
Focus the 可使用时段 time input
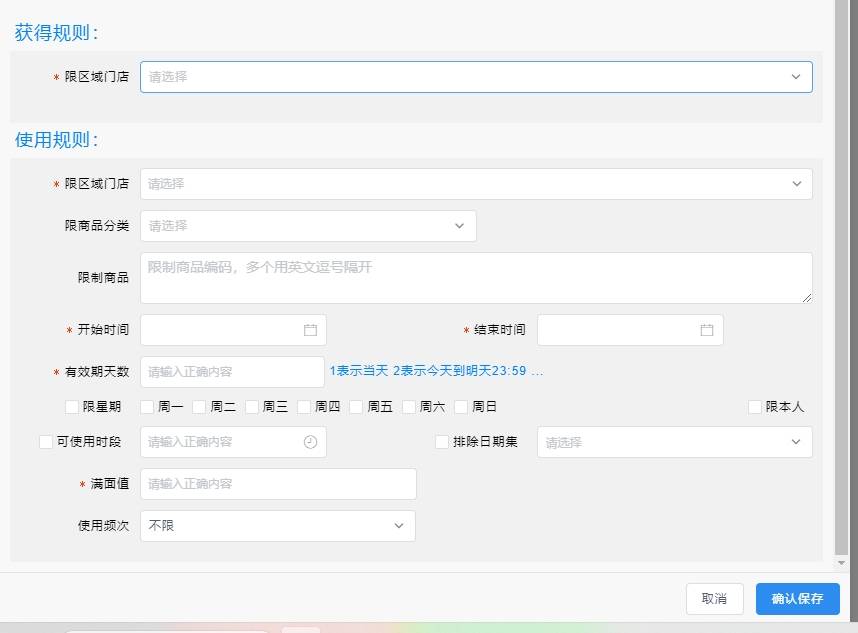pos(234,442)
